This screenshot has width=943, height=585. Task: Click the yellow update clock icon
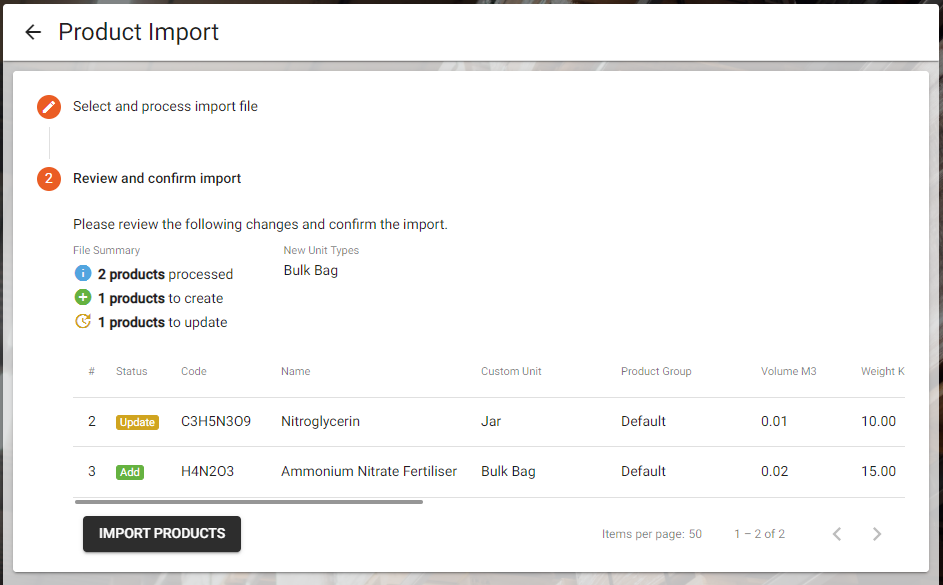pos(82,322)
